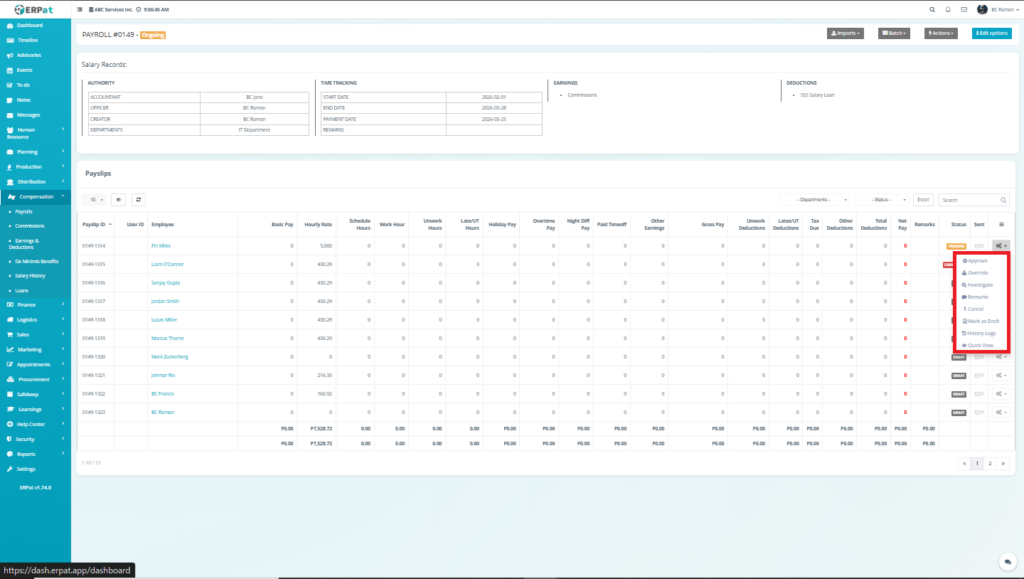Expand the Imports dropdown button
The image size is (1024, 579).
(845, 33)
